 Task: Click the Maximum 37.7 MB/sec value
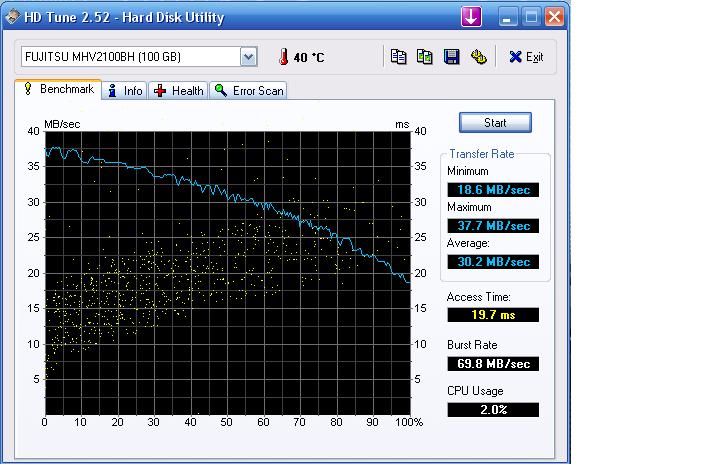492,226
